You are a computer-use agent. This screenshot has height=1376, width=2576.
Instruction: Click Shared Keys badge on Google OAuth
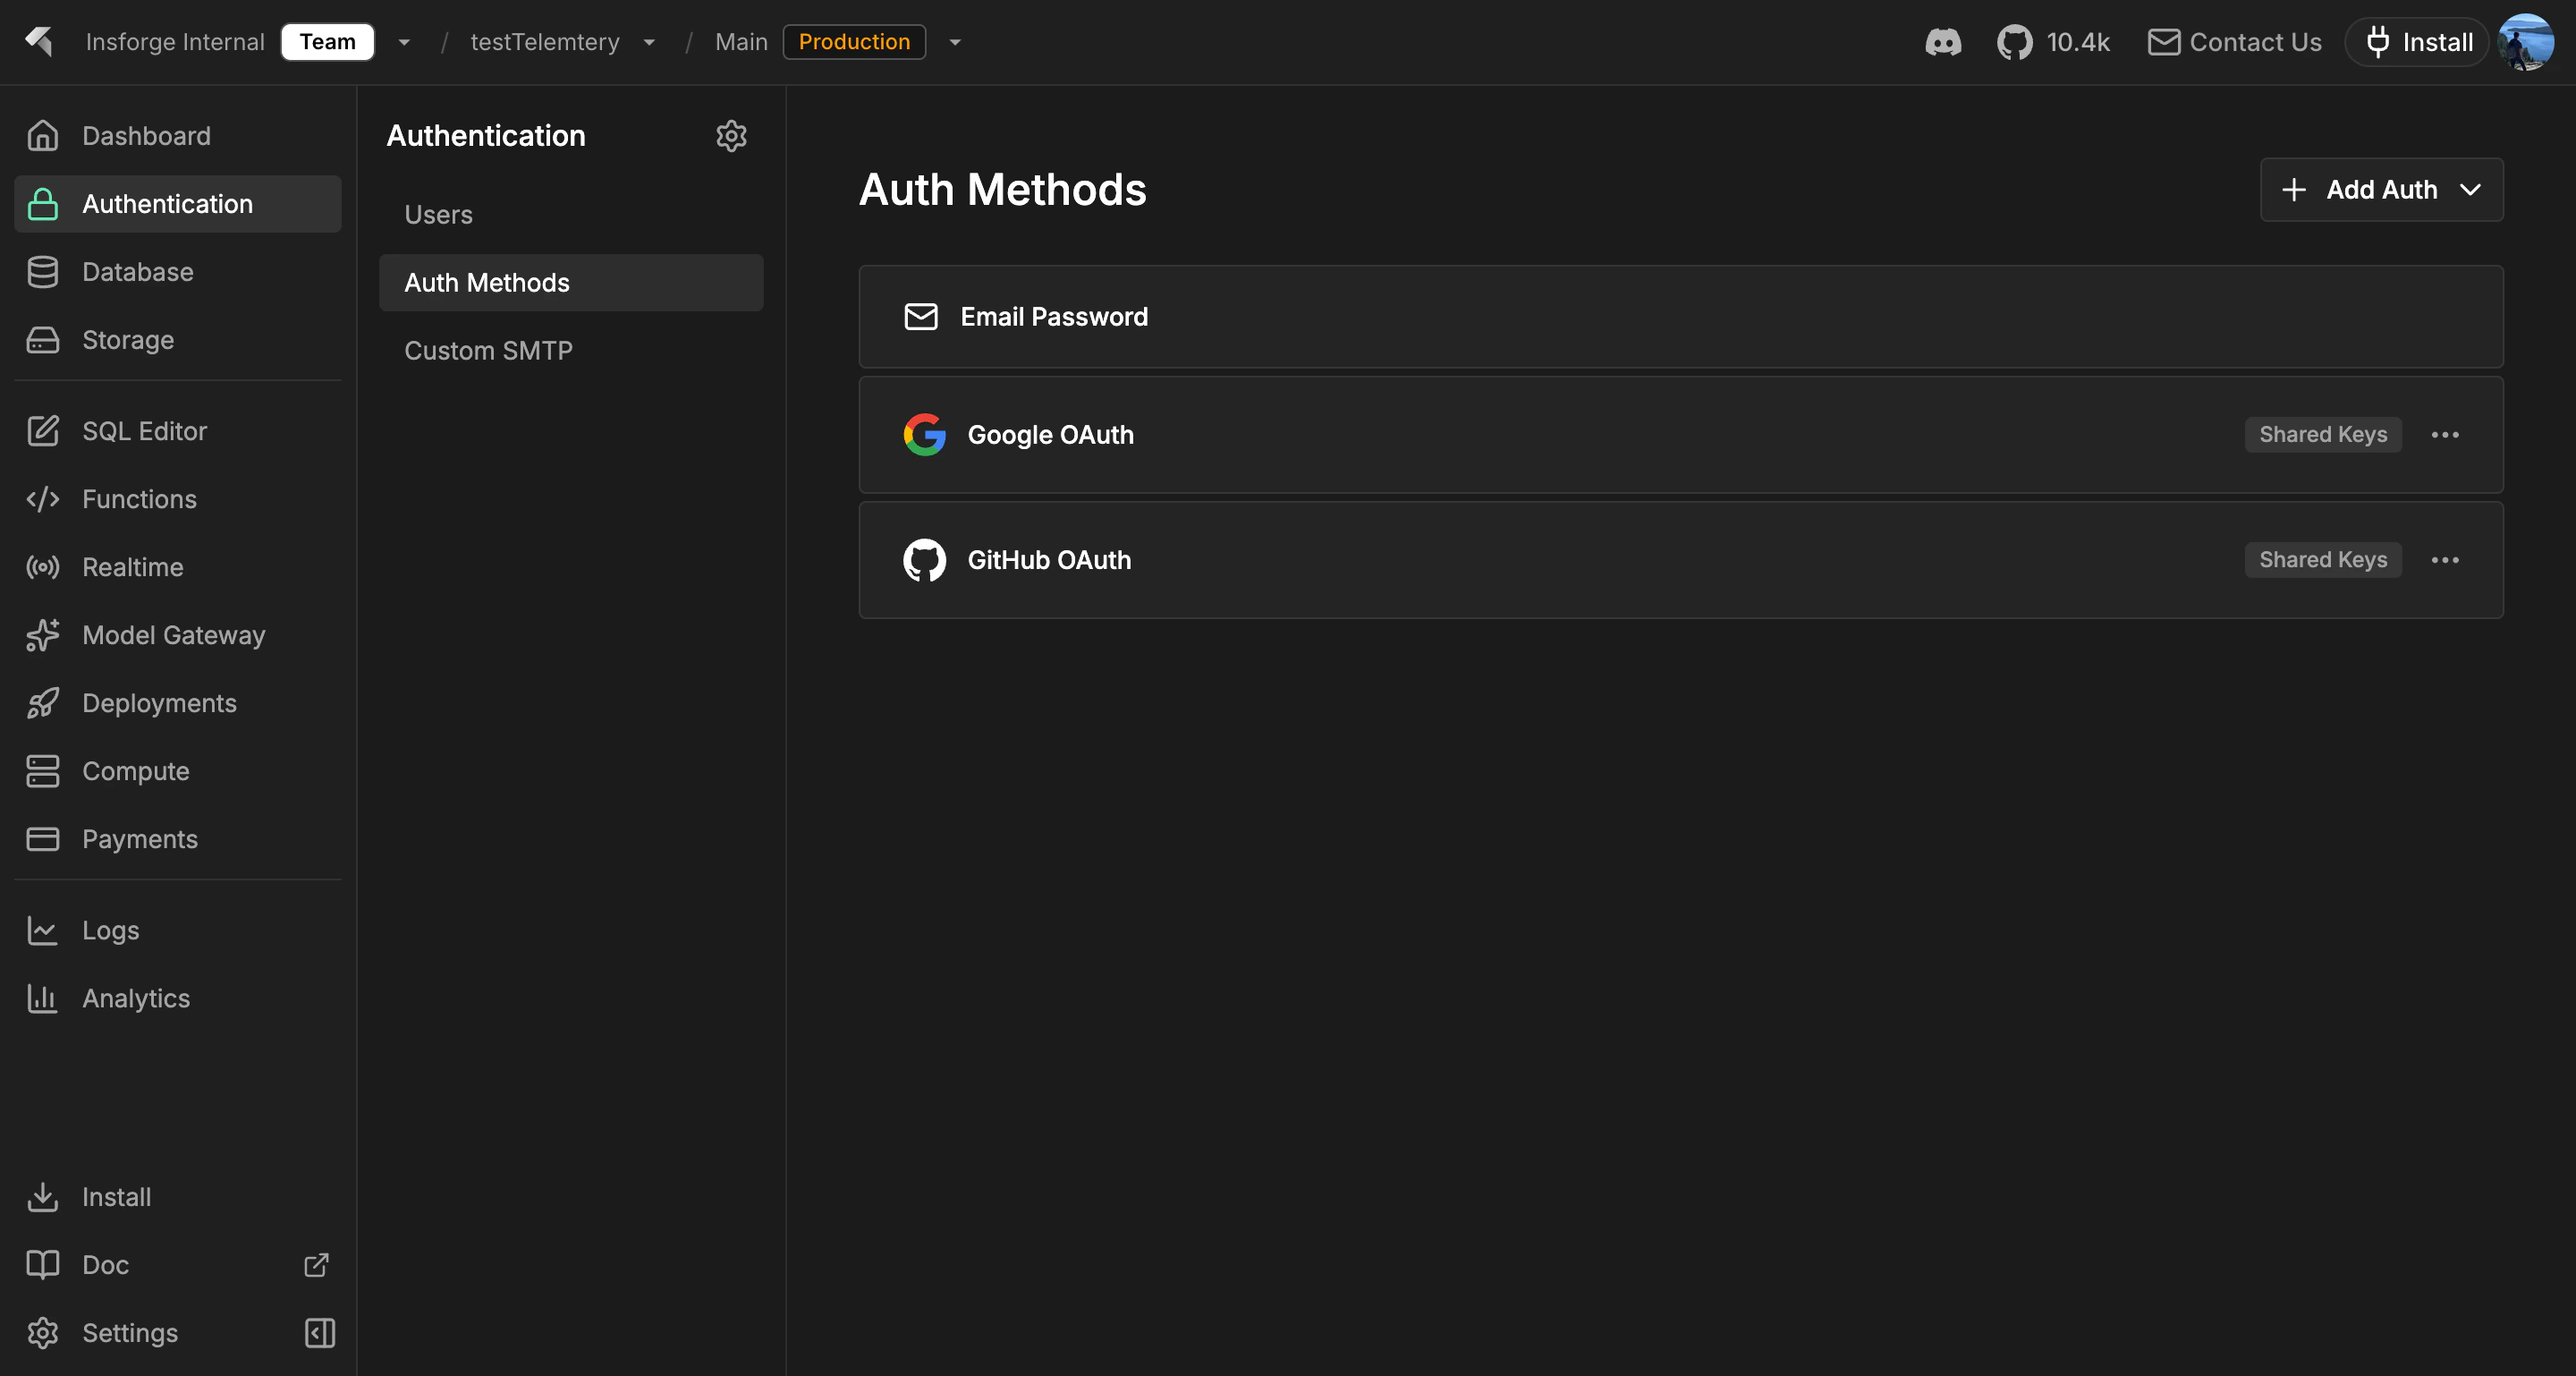[2323, 435]
